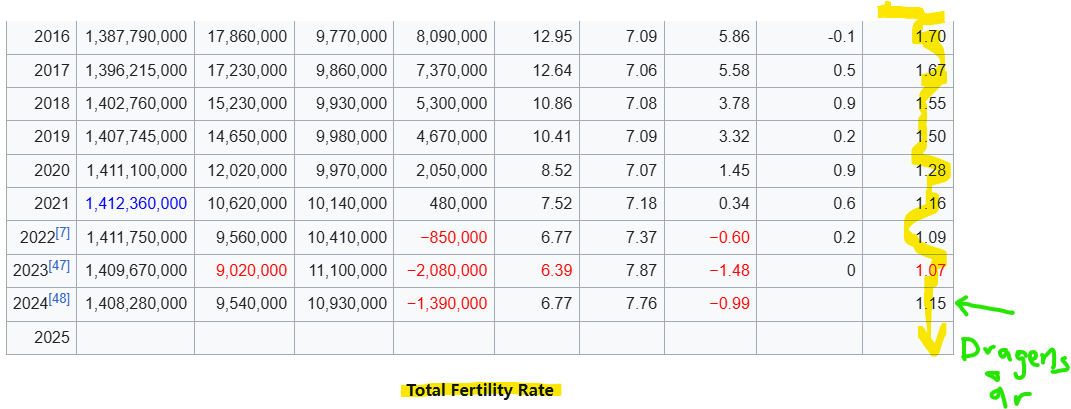Select the −850,000 natural change cell

(452, 237)
